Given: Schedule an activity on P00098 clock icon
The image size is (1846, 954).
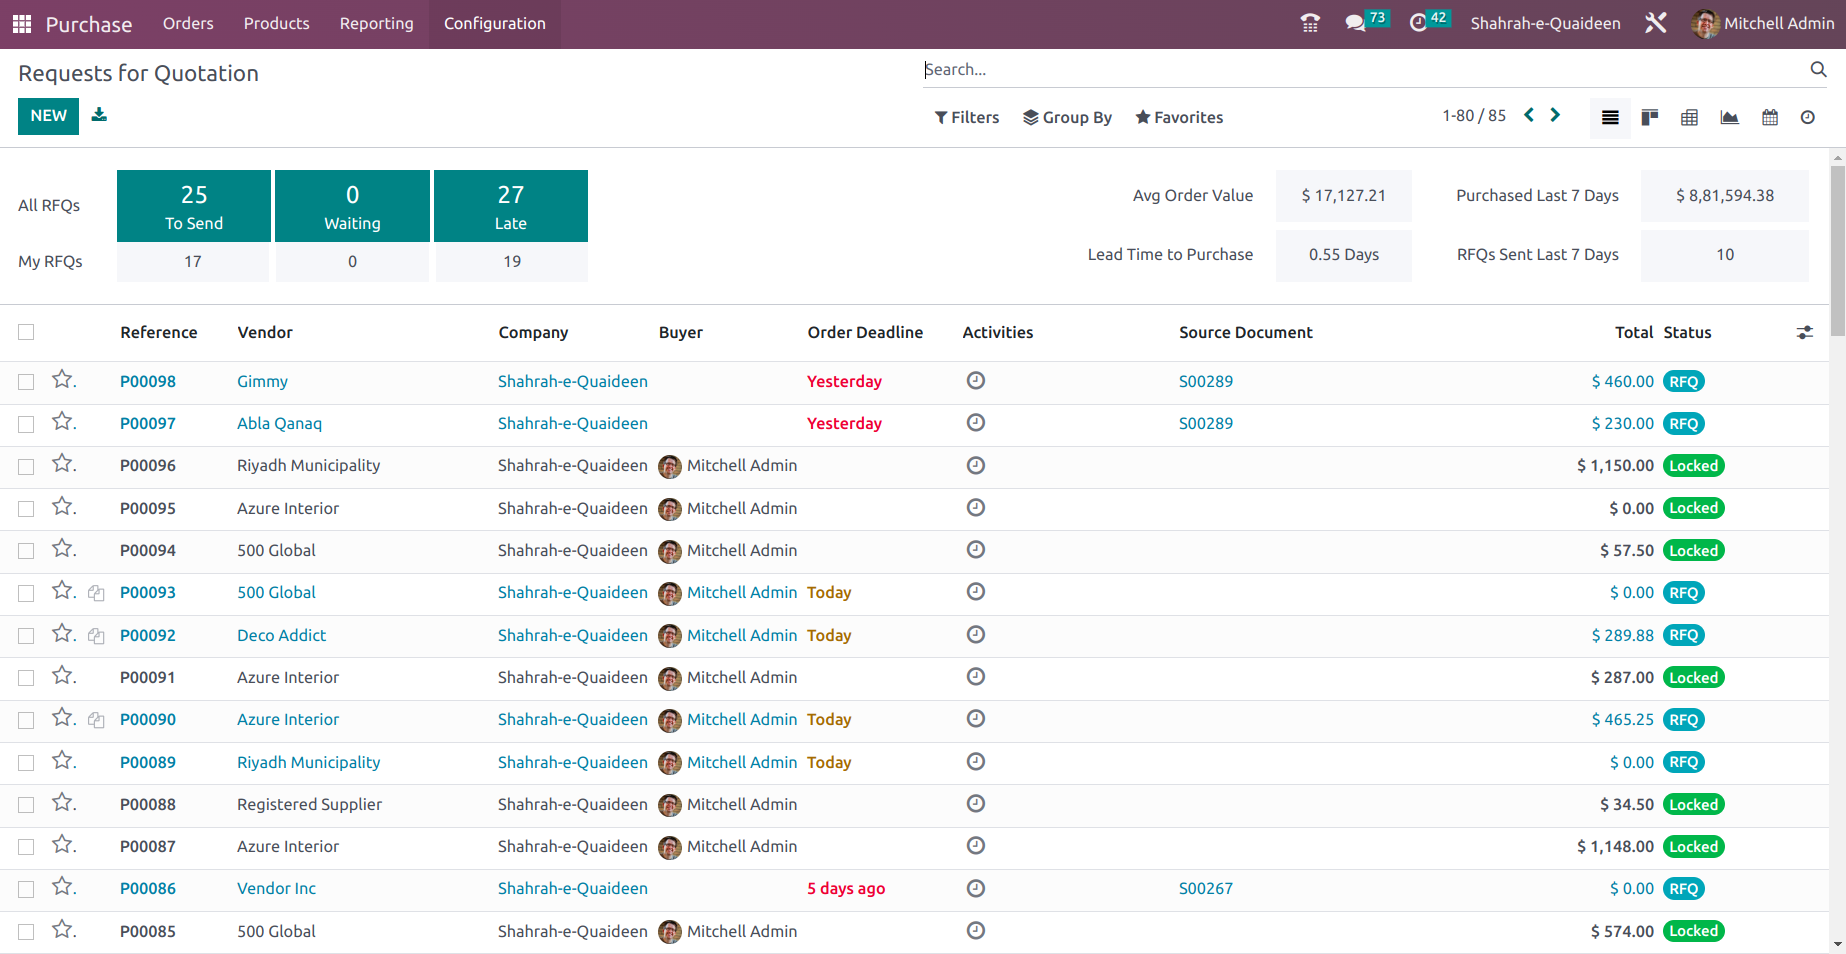Looking at the screenshot, I should pos(976,381).
